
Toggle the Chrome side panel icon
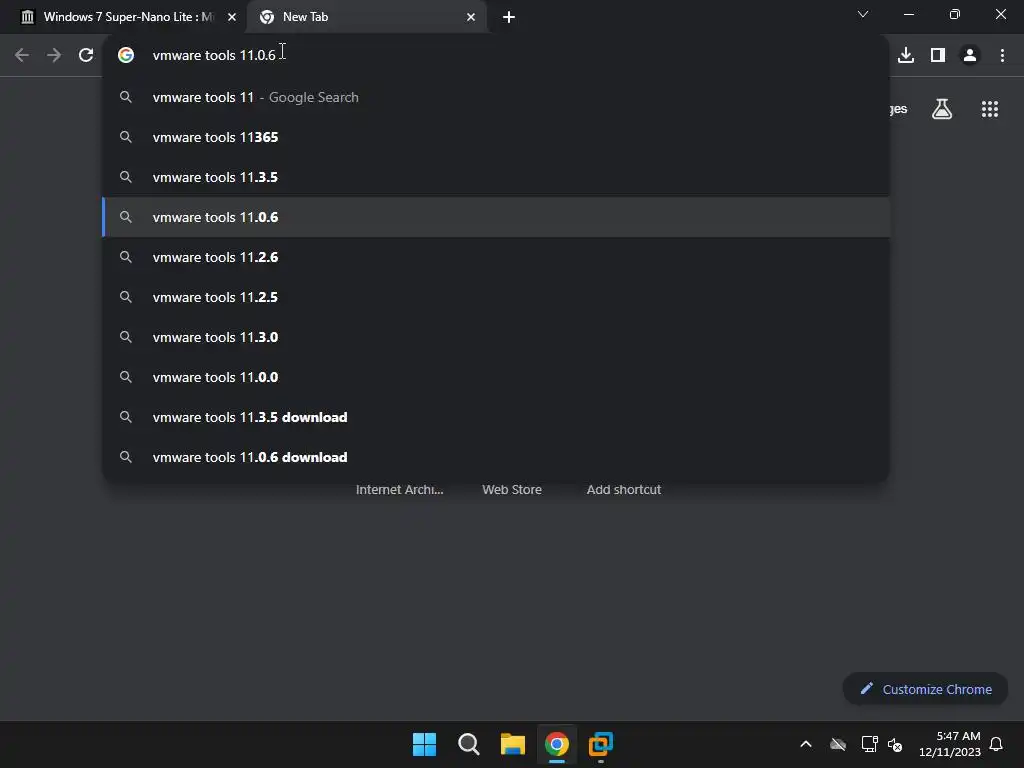(937, 55)
